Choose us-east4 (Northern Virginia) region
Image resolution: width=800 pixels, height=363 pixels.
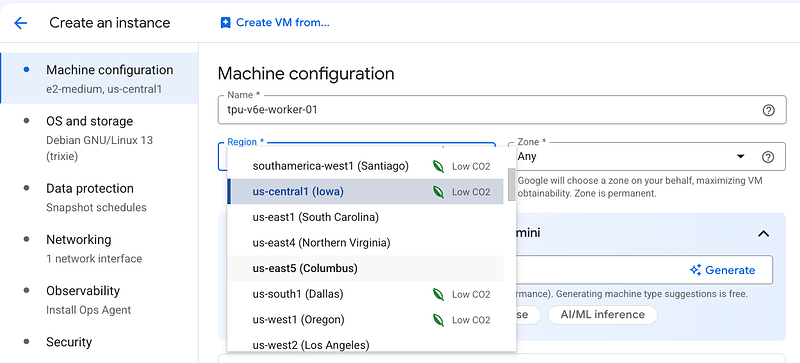(365, 243)
